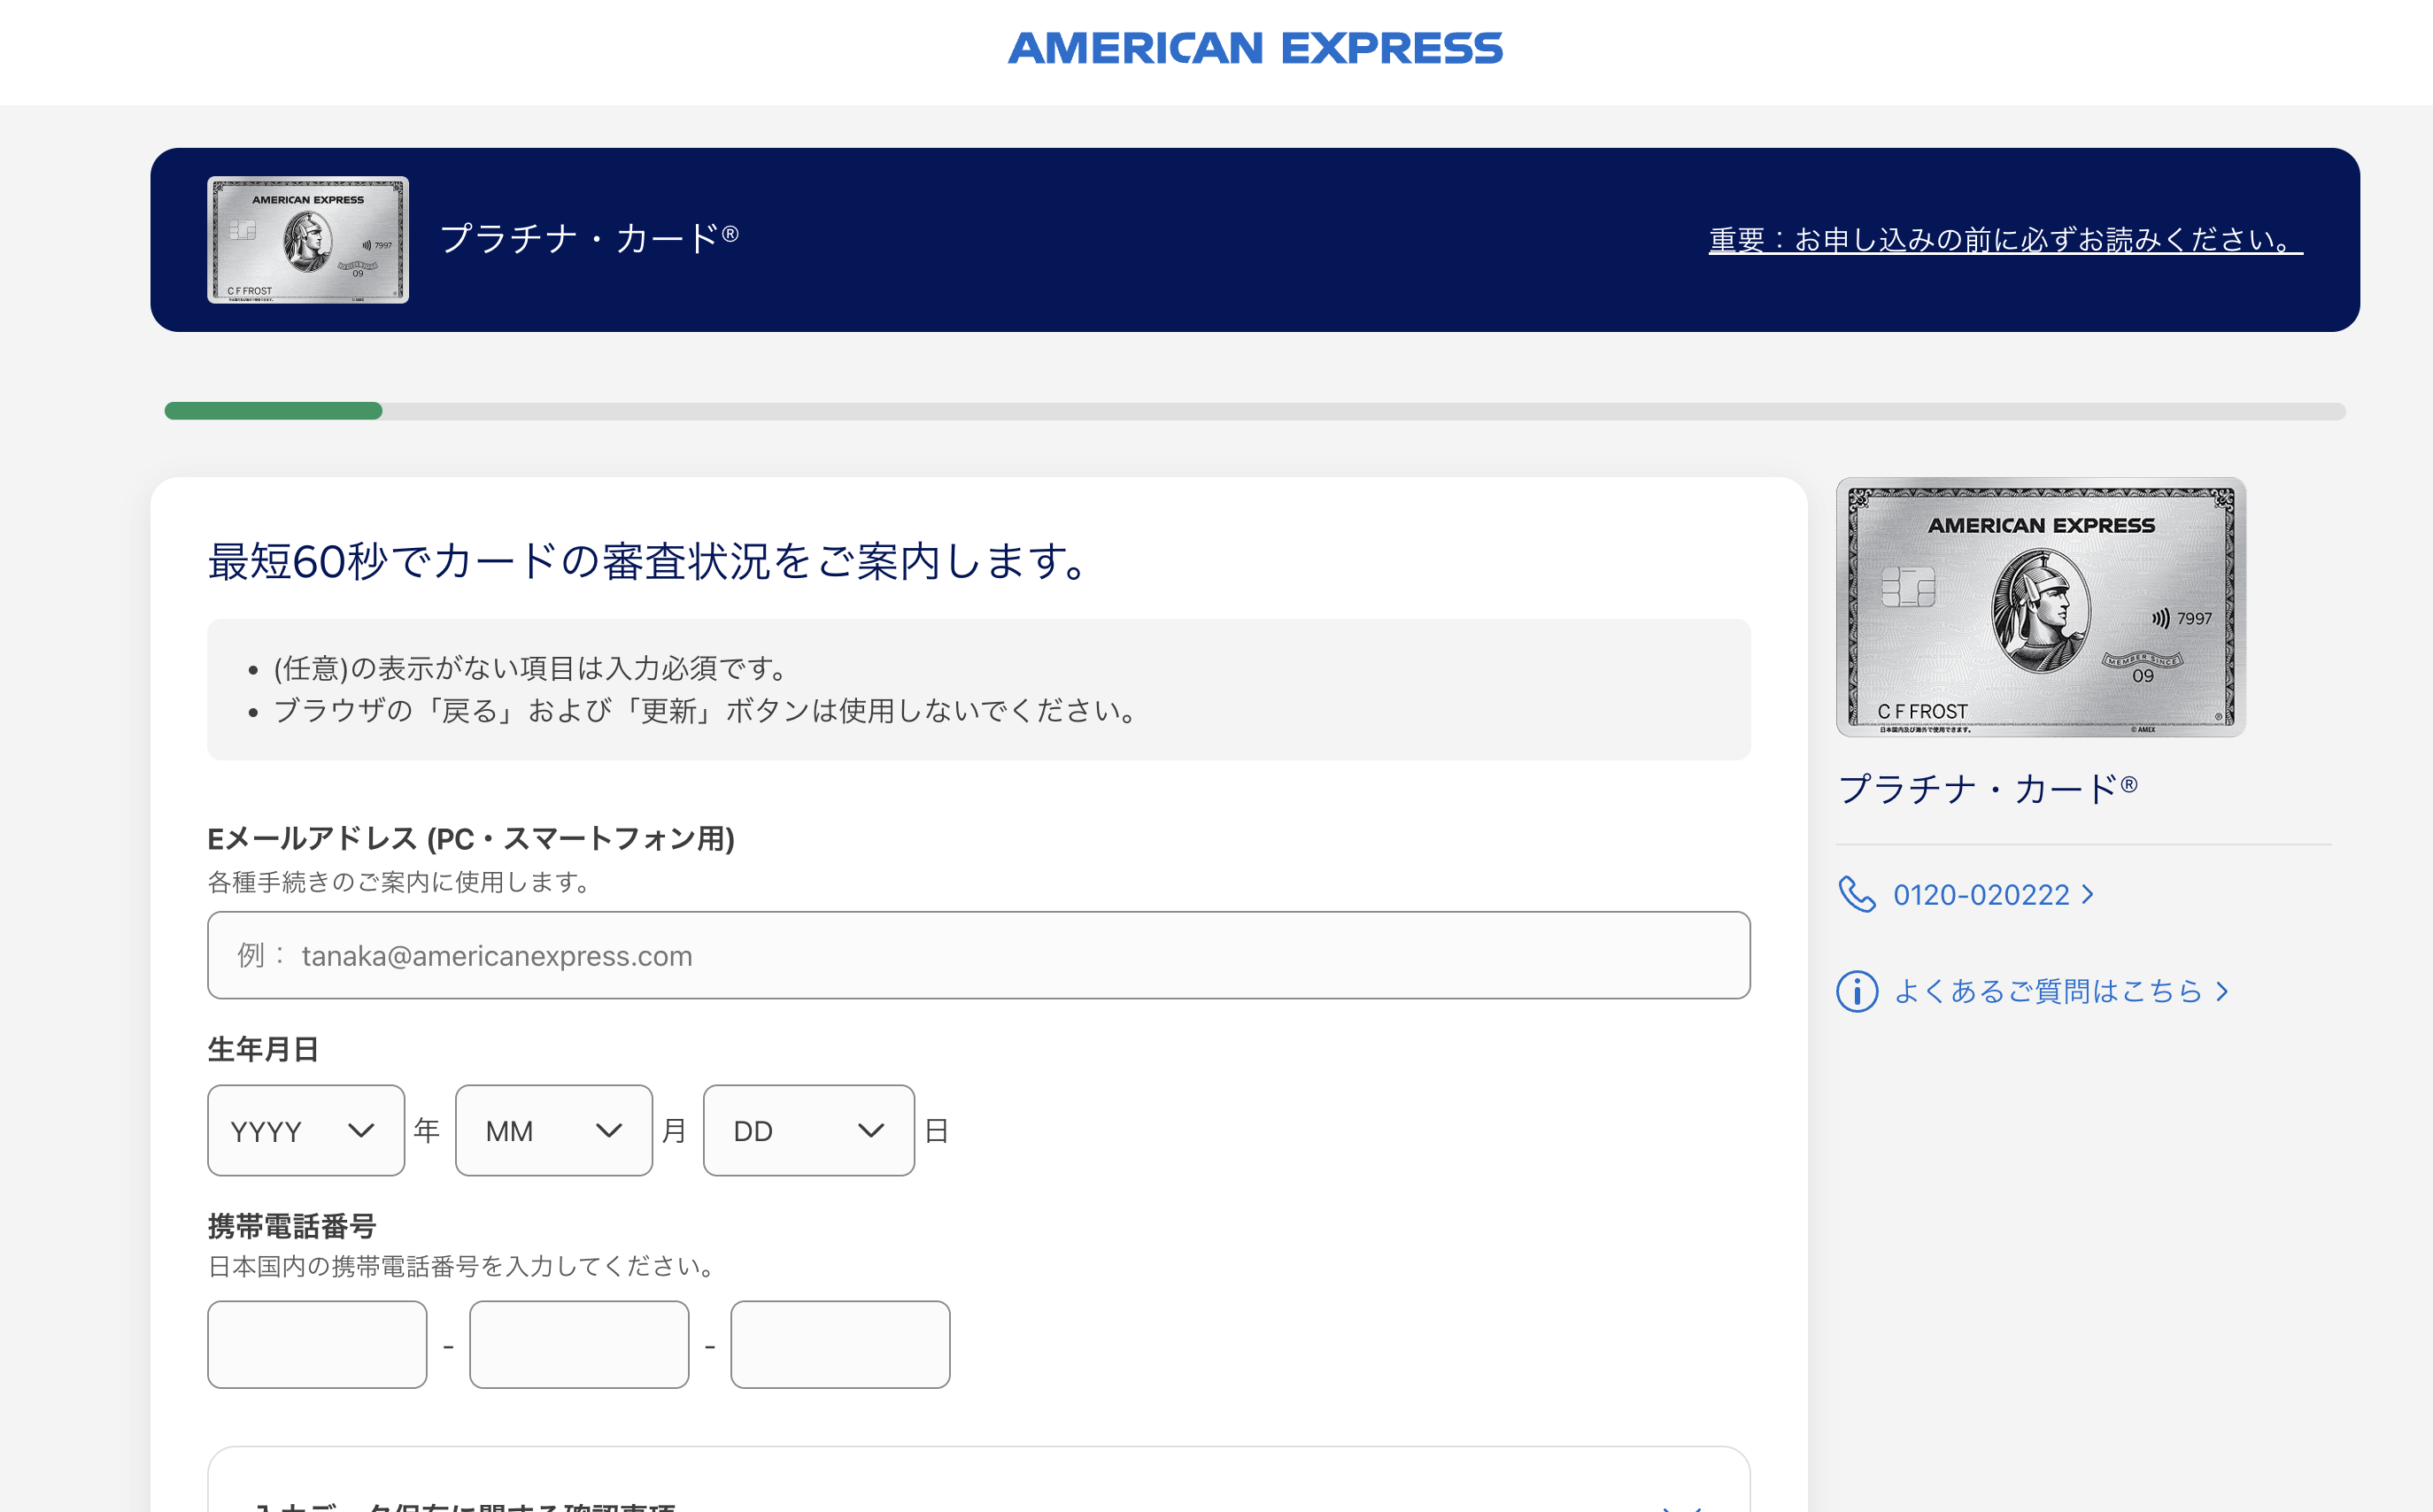2433x1512 pixels.
Task: Click the note about (任意) required fields
Action: click(531, 668)
